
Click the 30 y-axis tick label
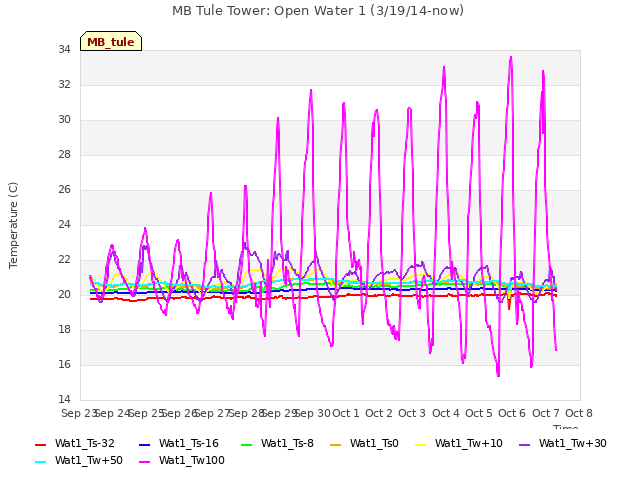[x=64, y=120]
